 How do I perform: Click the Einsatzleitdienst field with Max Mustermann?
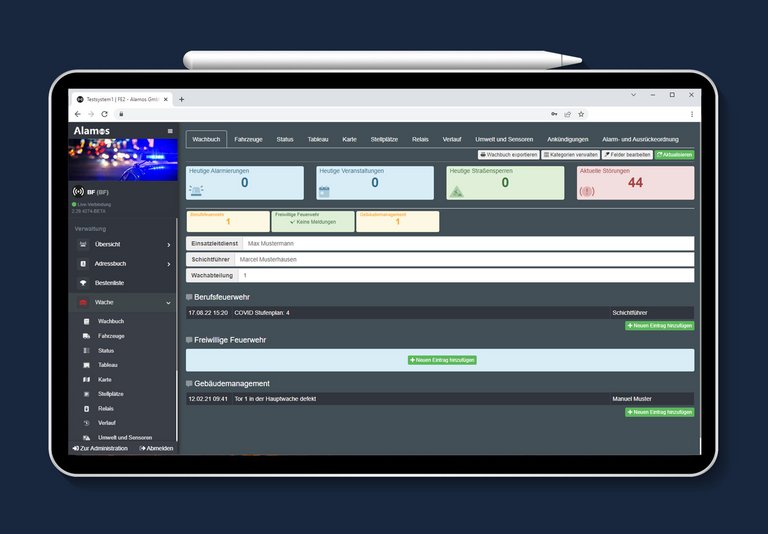(x=467, y=243)
